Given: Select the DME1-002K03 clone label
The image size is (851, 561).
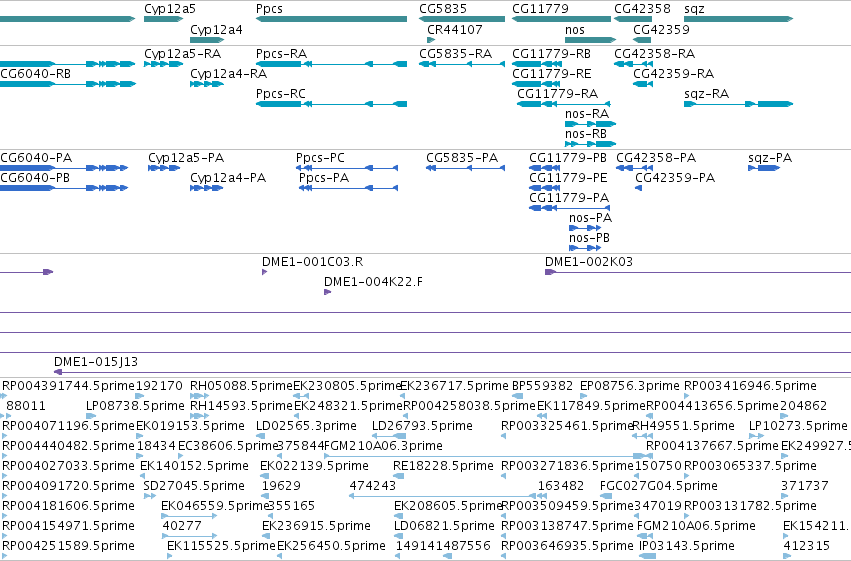Looking at the screenshot, I should pos(589,262).
